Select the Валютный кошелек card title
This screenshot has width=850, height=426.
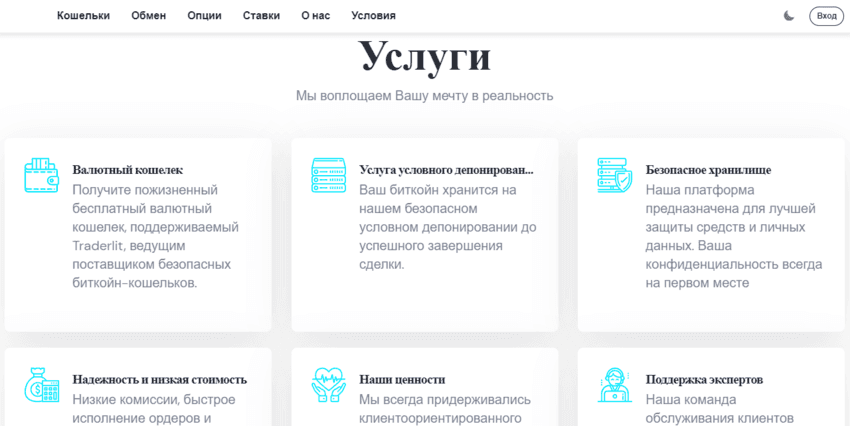(x=128, y=170)
